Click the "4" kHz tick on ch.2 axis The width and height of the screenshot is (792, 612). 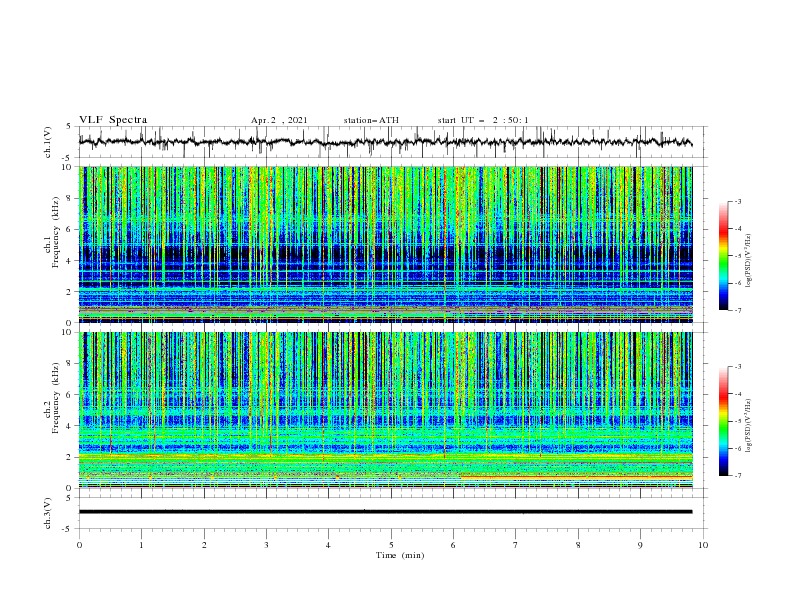tap(70, 426)
